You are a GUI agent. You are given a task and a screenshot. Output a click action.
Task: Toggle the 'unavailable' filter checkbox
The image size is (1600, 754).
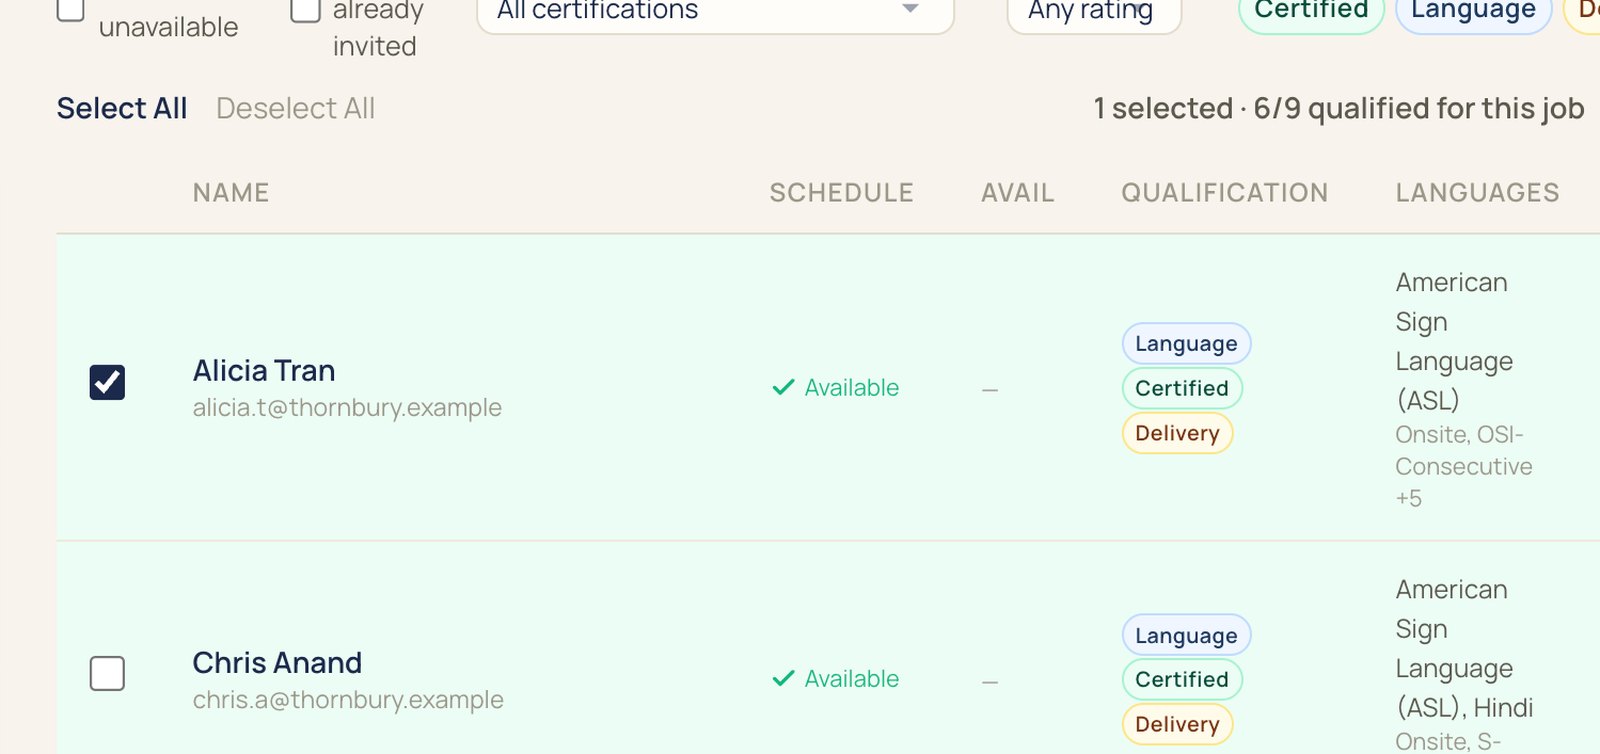70,8
